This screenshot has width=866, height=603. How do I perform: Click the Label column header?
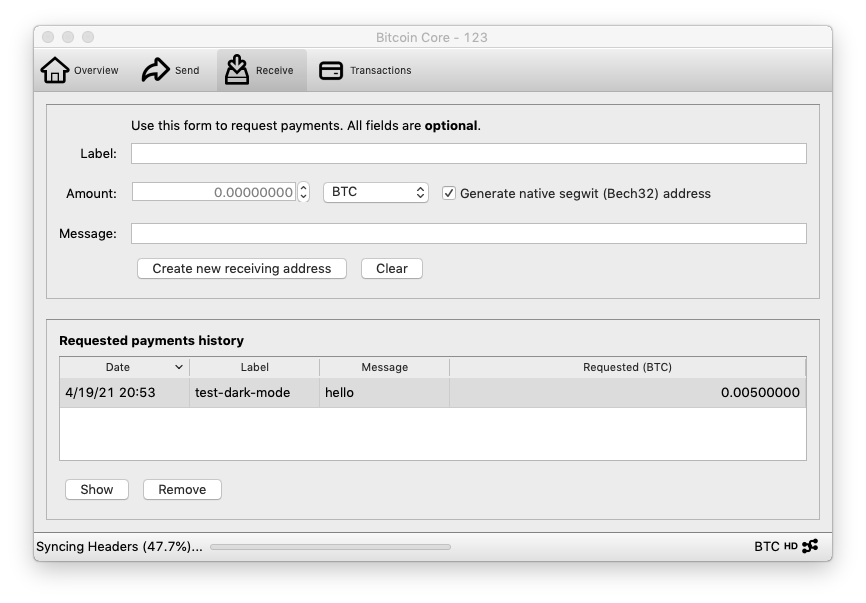point(255,367)
